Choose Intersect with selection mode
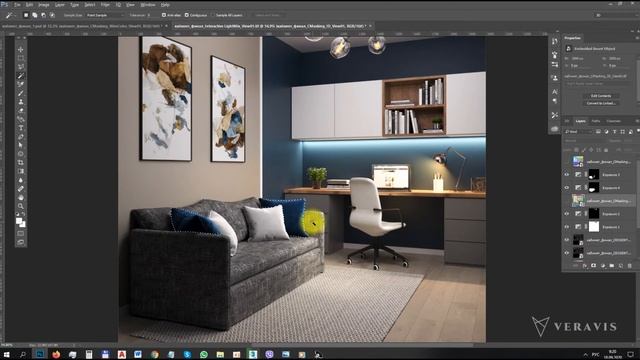 (x=52, y=15)
